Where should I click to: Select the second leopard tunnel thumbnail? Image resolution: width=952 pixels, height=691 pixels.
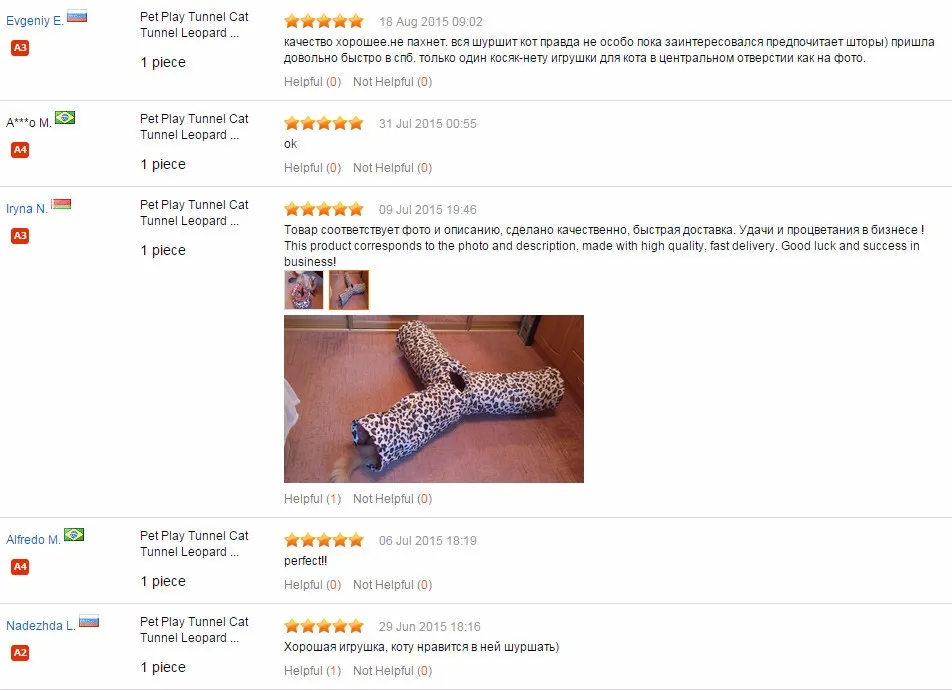pos(348,290)
